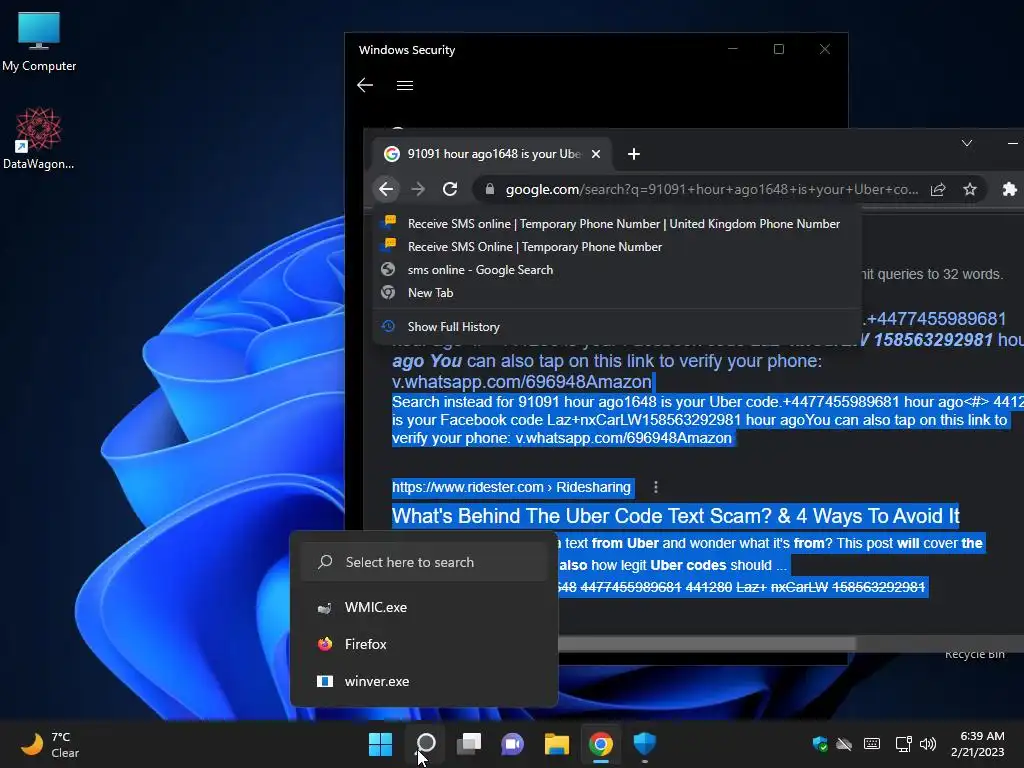Open network status tray icon
Viewport: 1024px width, 768px height.
(x=903, y=744)
